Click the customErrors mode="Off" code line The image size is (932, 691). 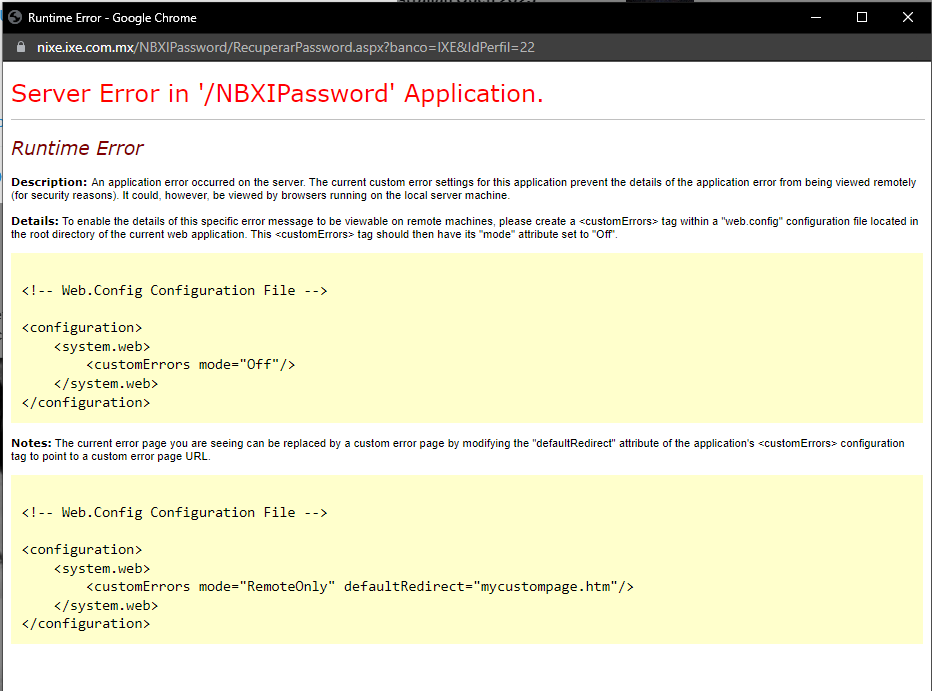point(191,364)
